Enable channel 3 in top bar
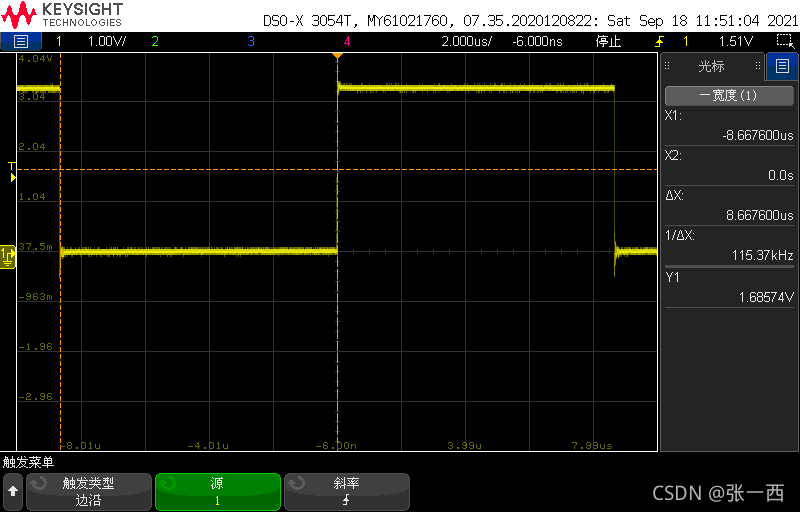Viewport: 800px width, 512px height. click(251, 41)
